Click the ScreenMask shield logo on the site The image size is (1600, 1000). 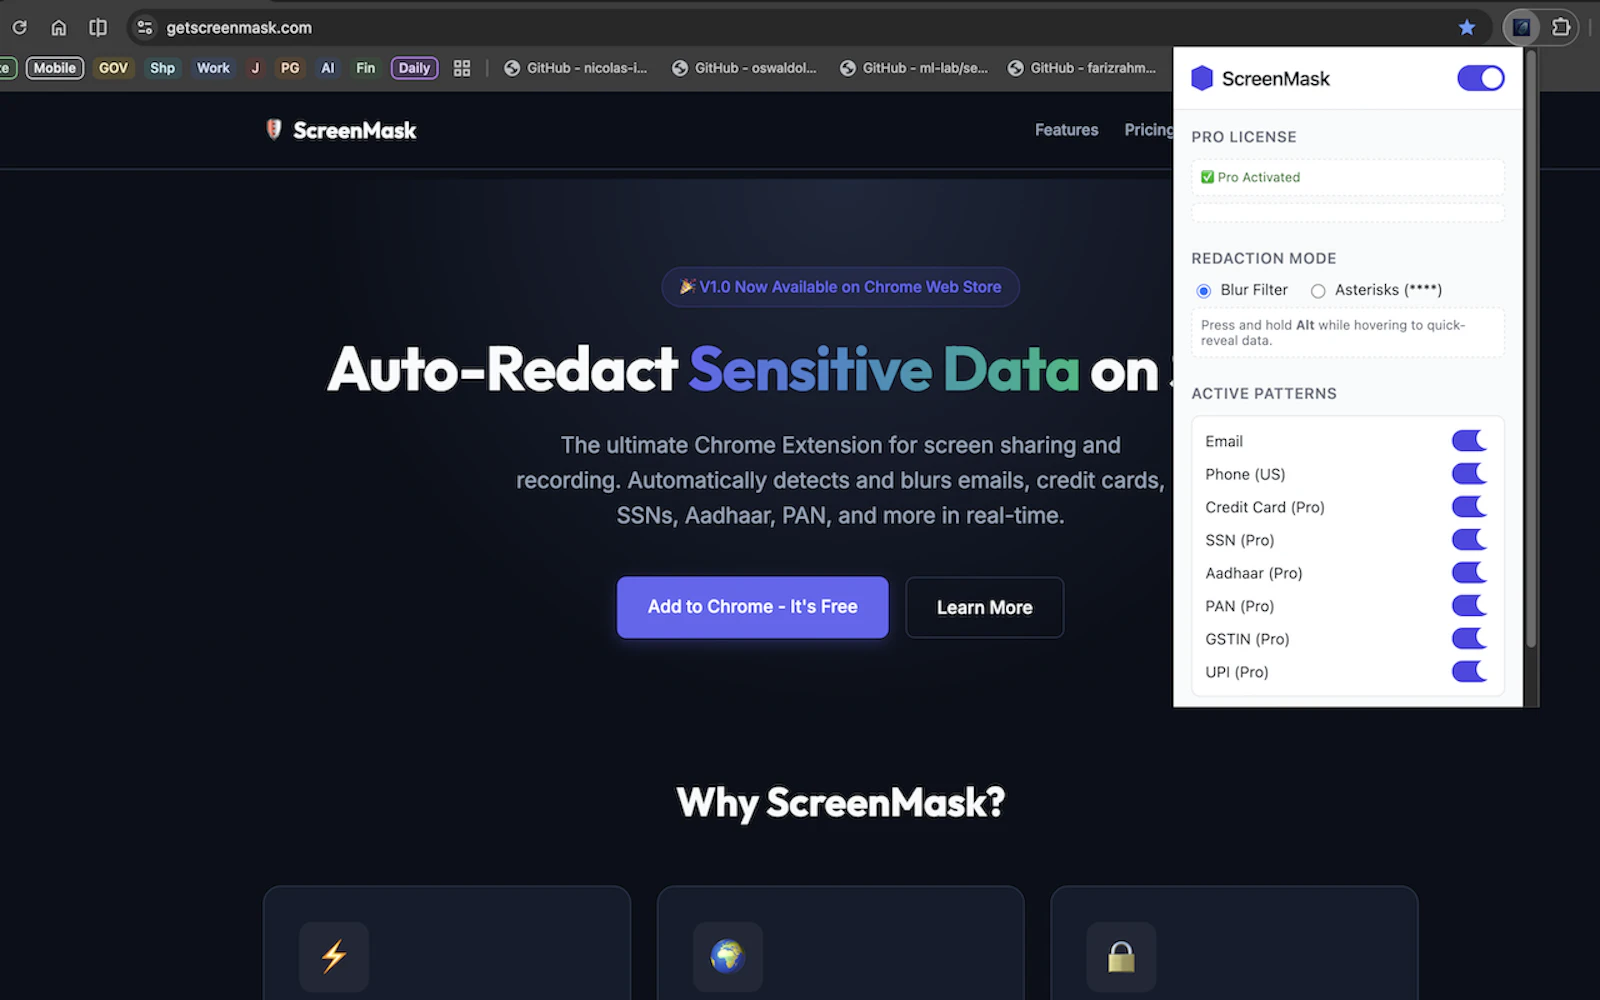point(273,129)
